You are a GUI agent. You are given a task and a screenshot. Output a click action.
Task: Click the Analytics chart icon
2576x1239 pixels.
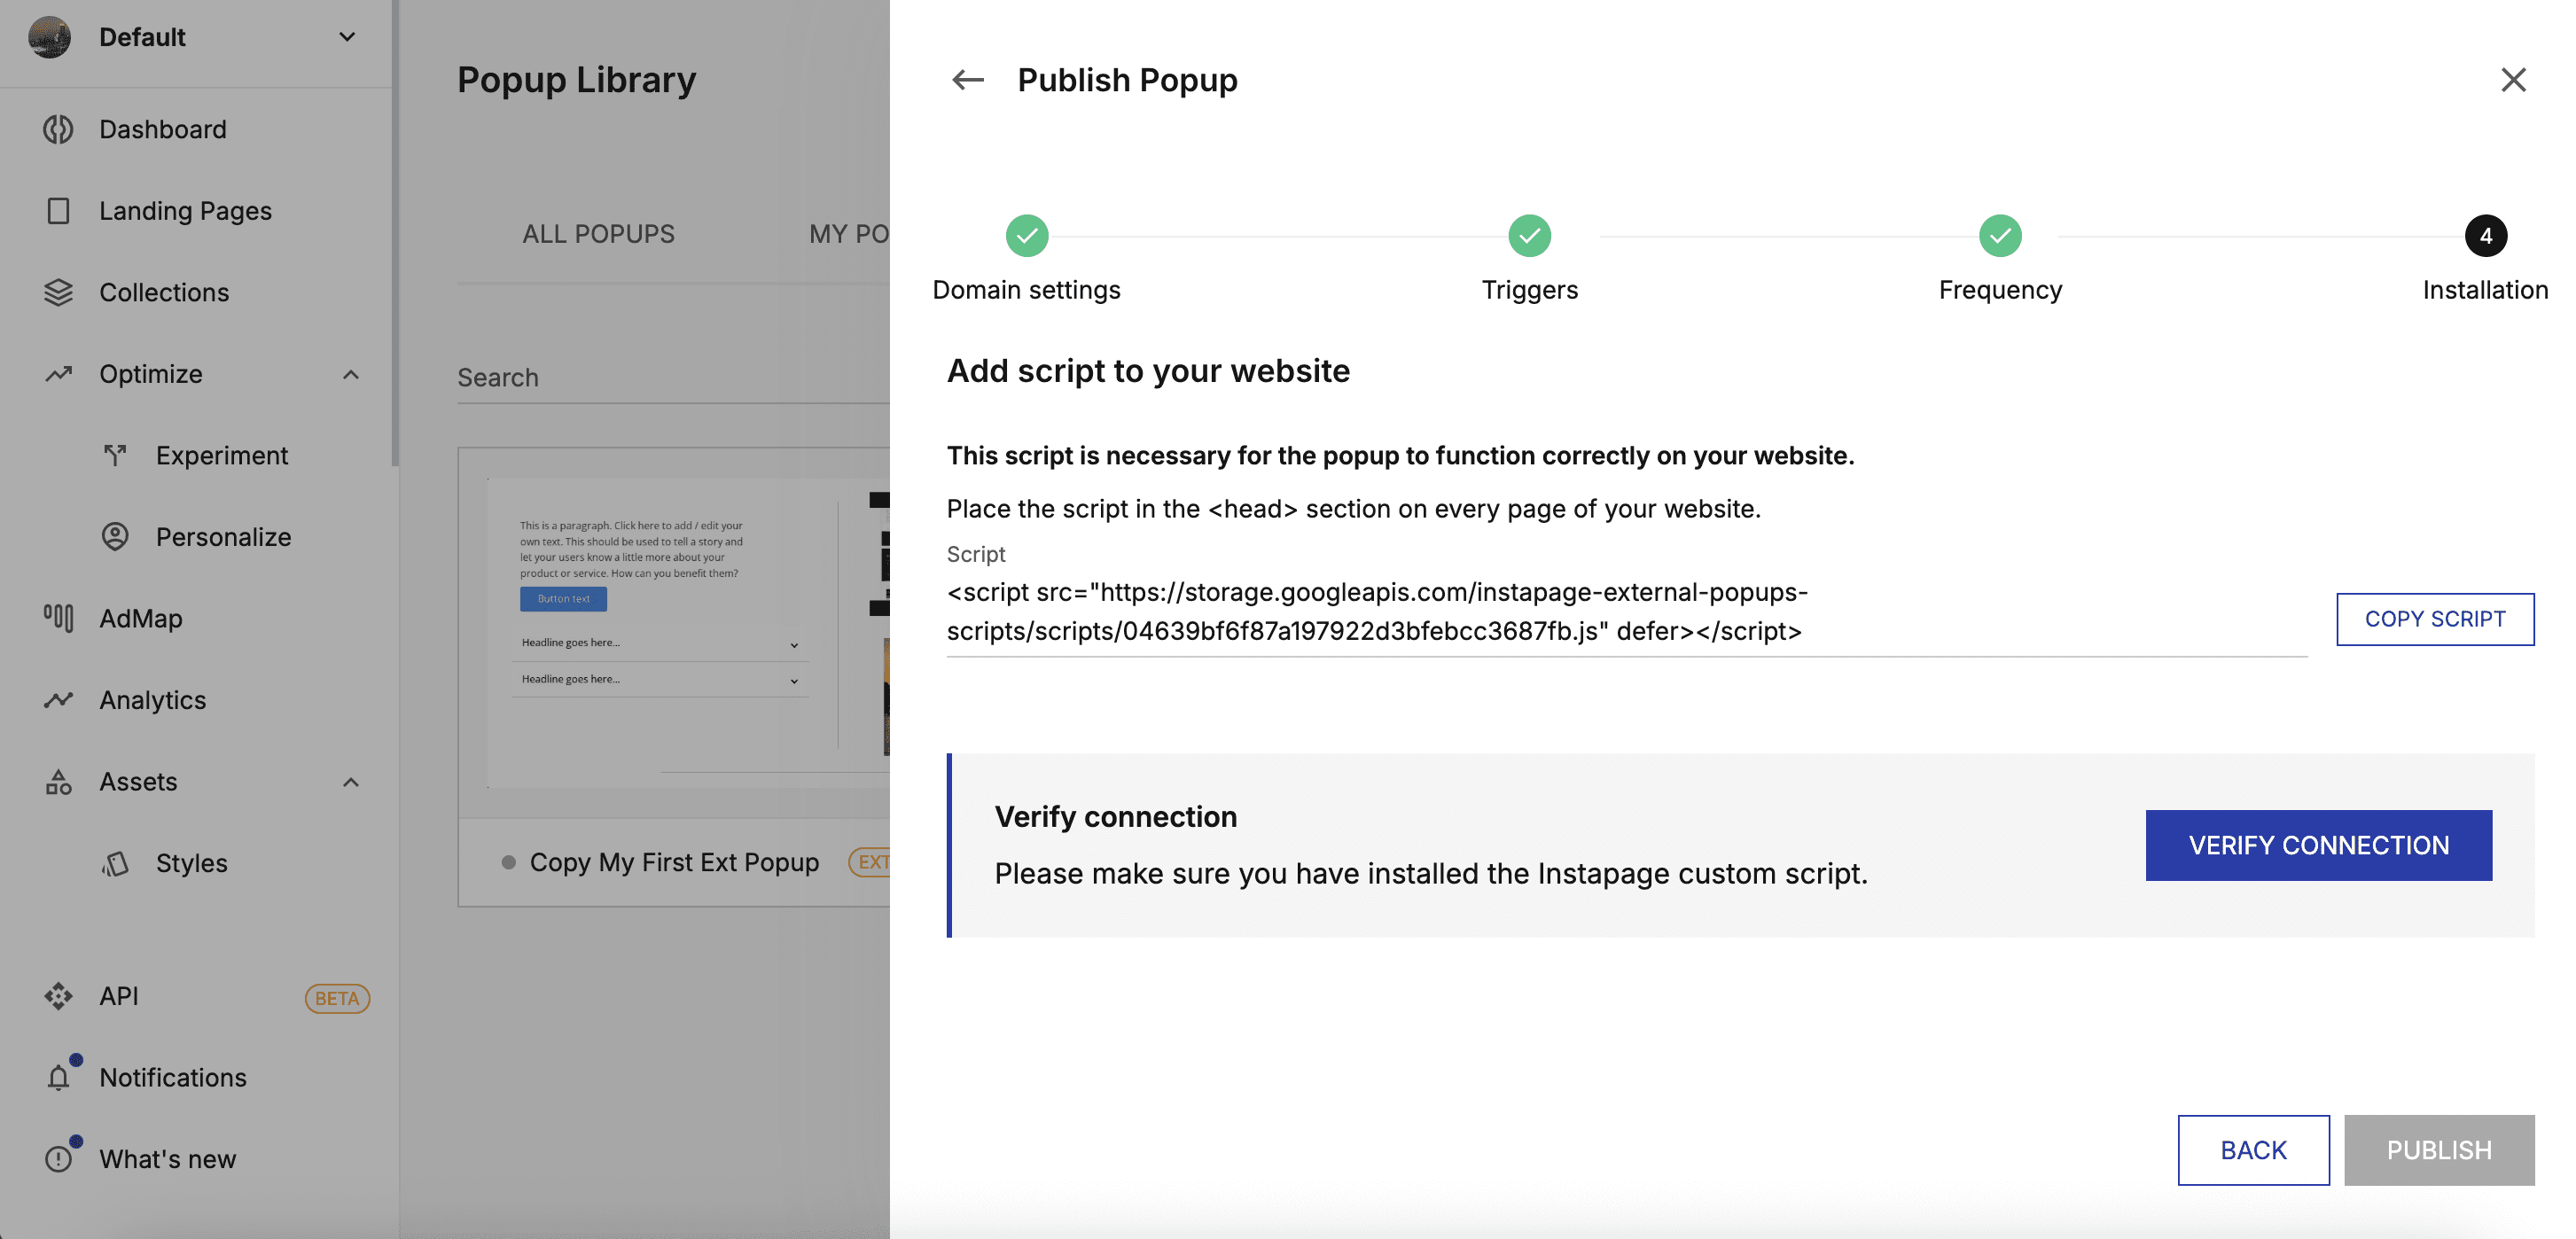[x=58, y=700]
